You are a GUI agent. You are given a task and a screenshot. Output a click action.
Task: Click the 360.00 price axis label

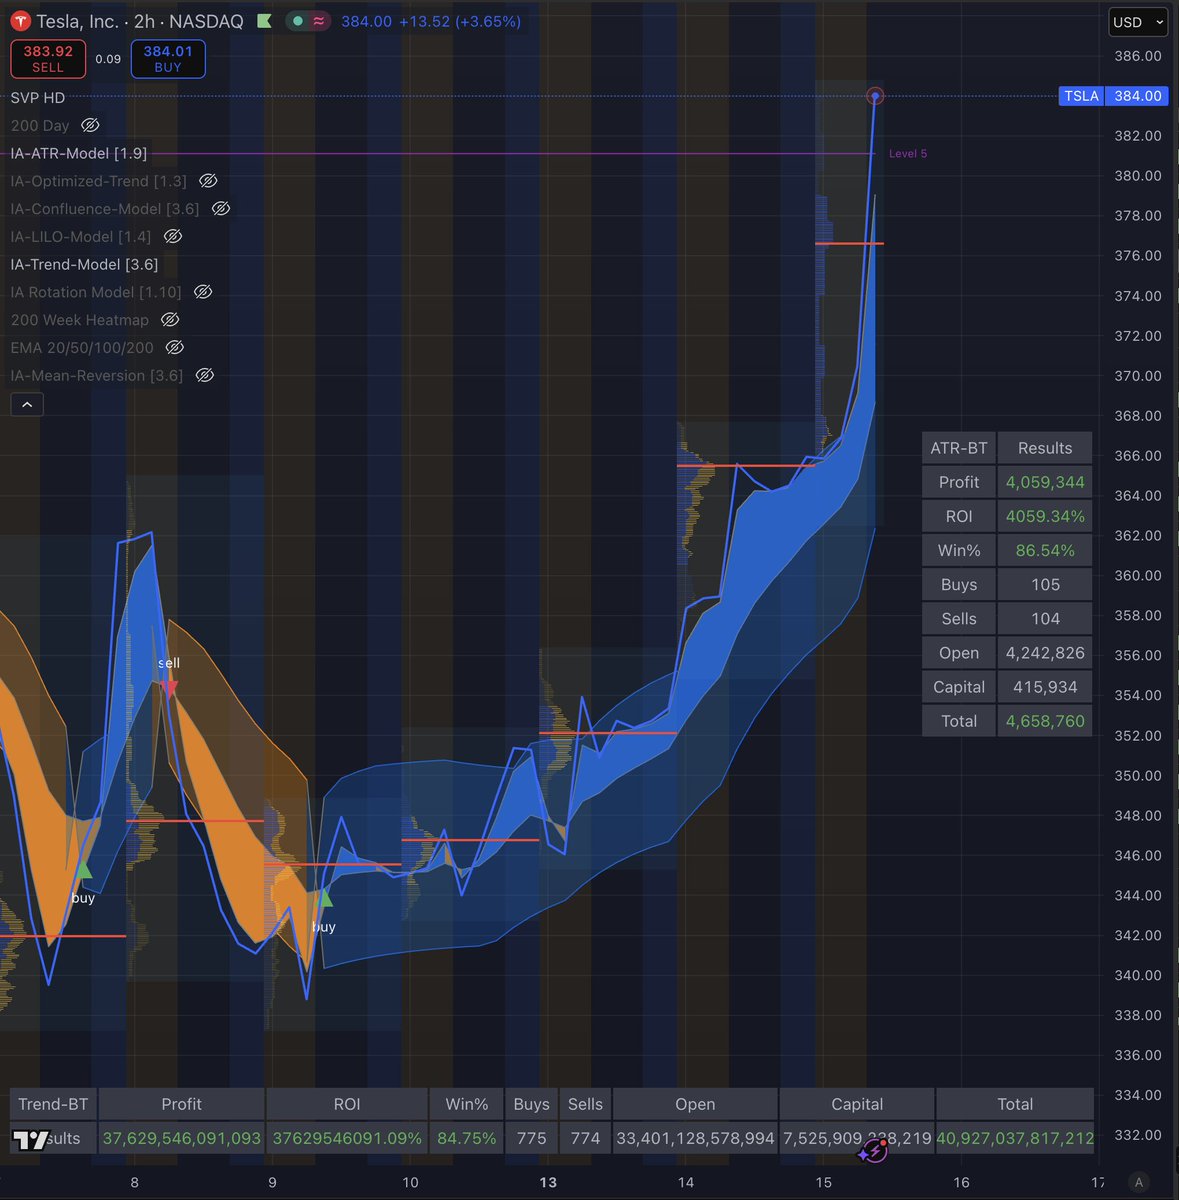click(1138, 576)
